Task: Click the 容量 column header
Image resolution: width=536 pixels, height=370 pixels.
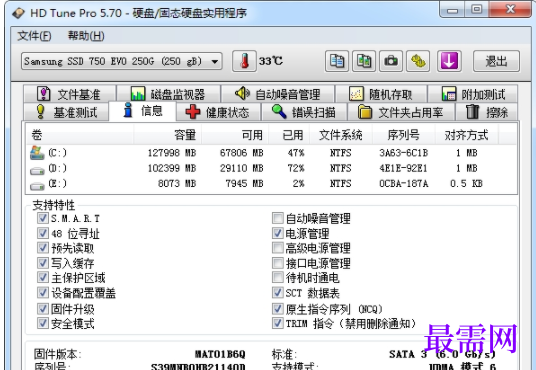Action: point(168,135)
